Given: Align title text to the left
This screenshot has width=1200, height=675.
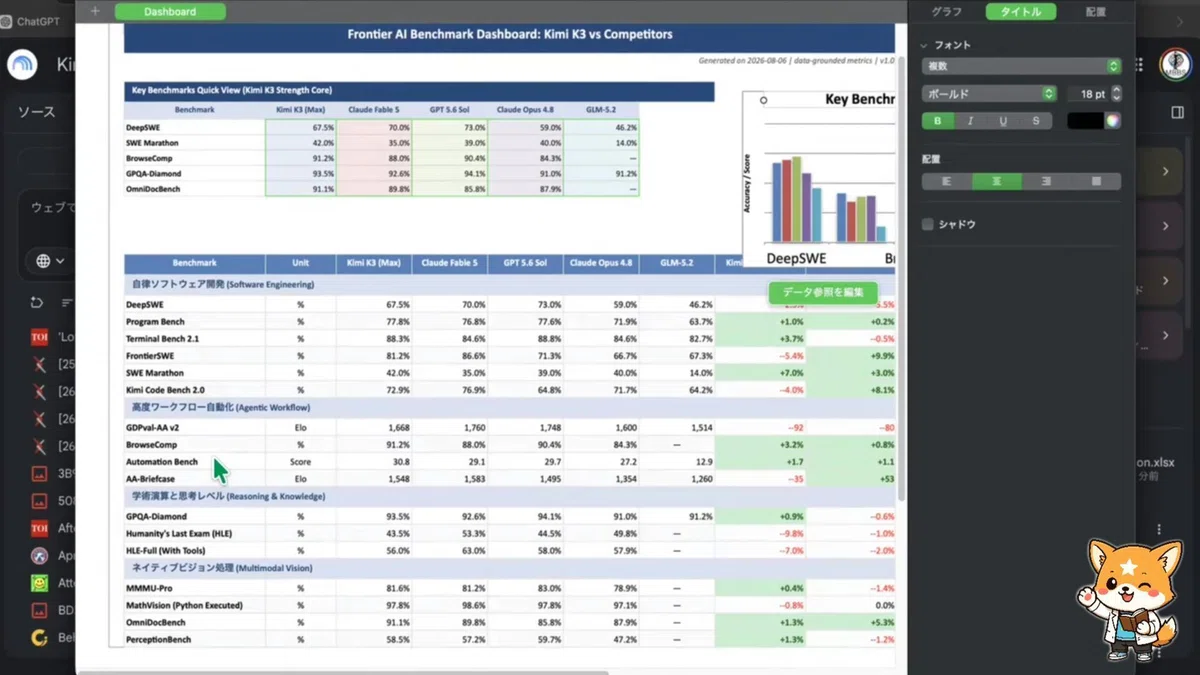Looking at the screenshot, I should [947, 182].
